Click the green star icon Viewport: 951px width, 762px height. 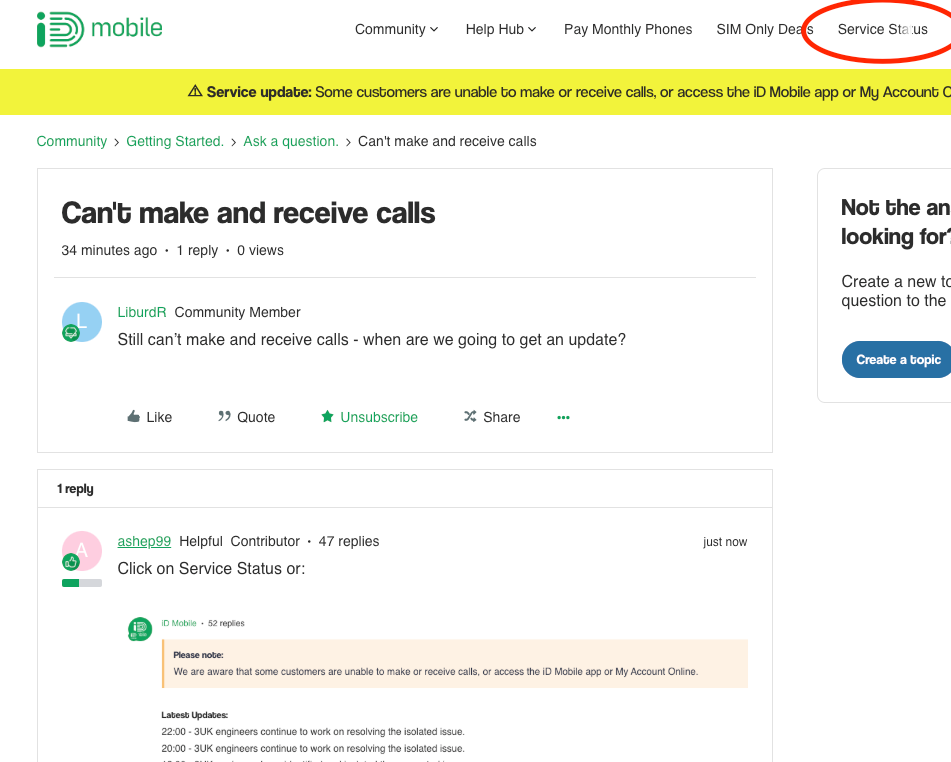pyautogui.click(x=328, y=416)
